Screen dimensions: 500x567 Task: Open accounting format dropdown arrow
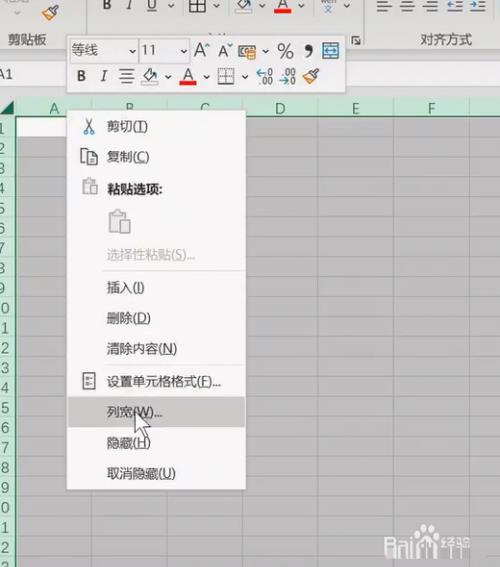pos(265,51)
